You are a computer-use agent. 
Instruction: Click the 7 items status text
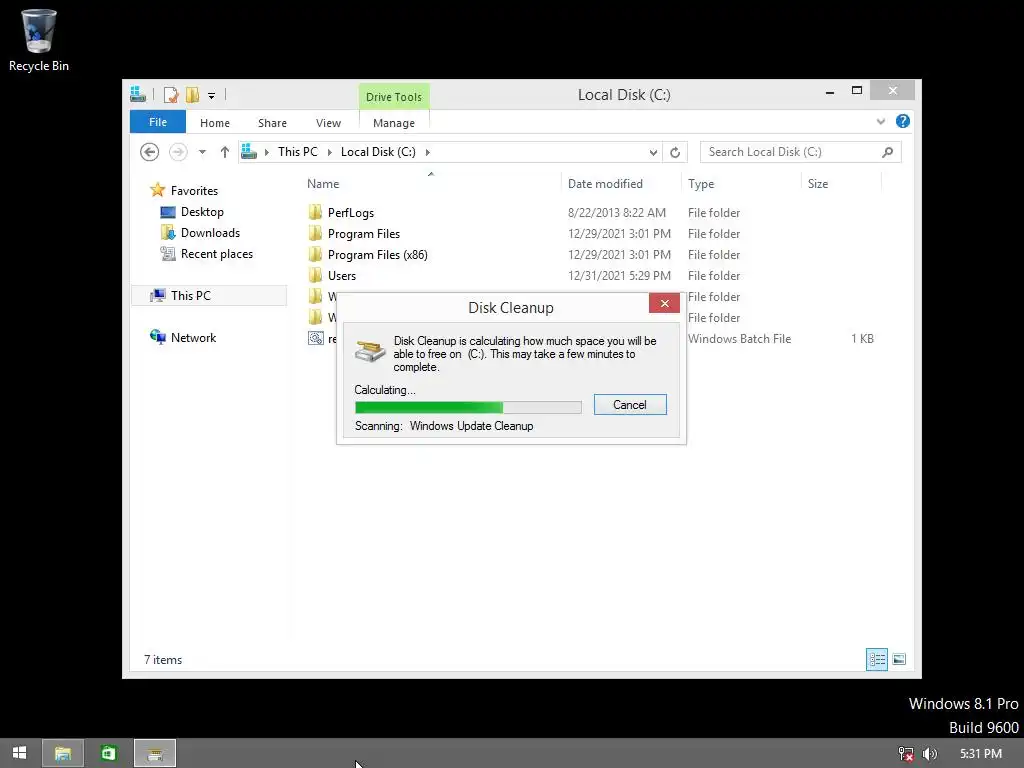[x=163, y=660]
